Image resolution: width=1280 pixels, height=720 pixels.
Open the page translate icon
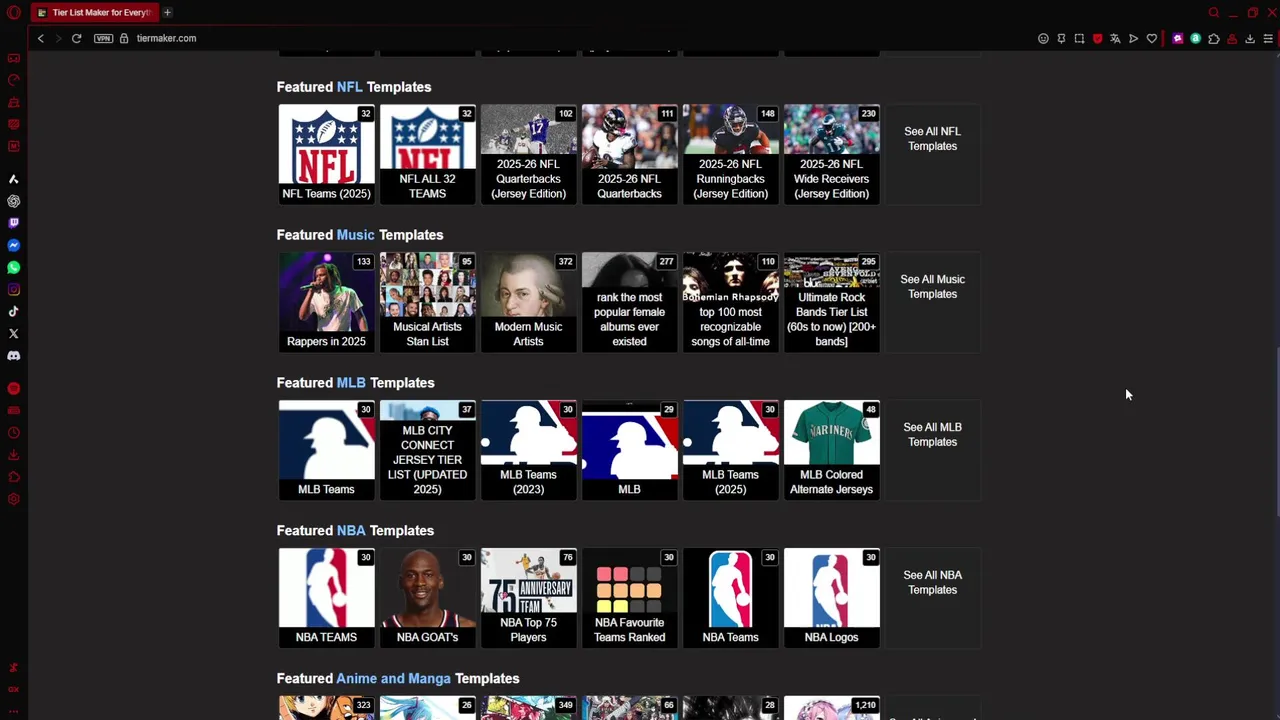click(1115, 39)
